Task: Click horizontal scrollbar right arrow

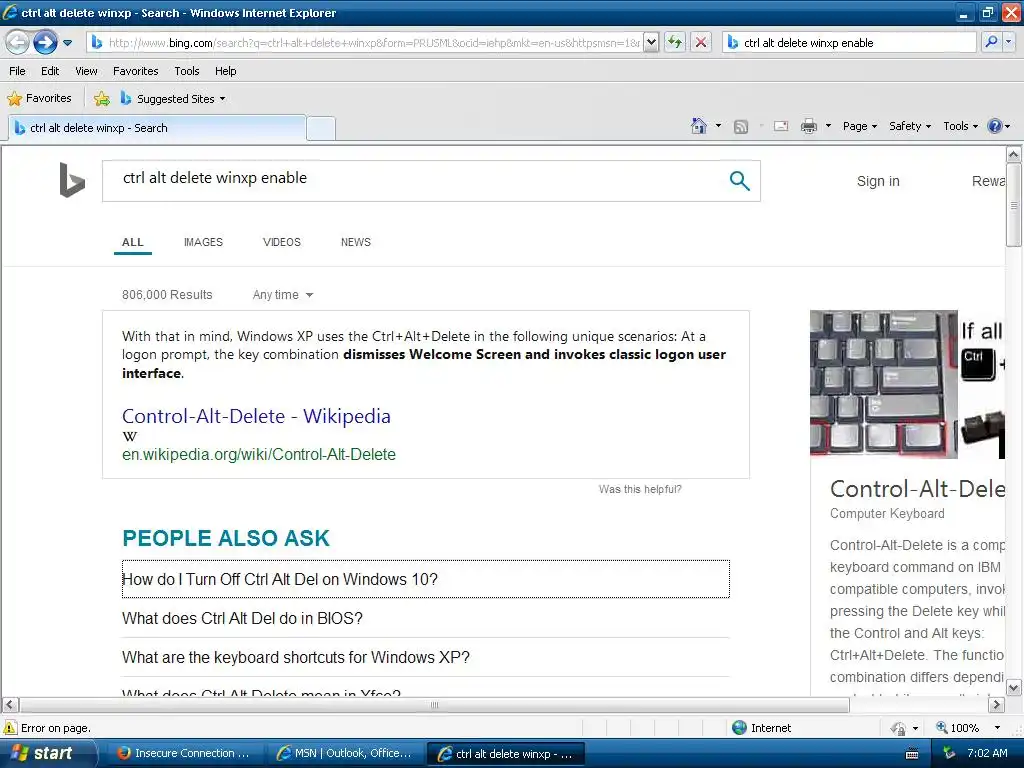Action: coord(996,705)
